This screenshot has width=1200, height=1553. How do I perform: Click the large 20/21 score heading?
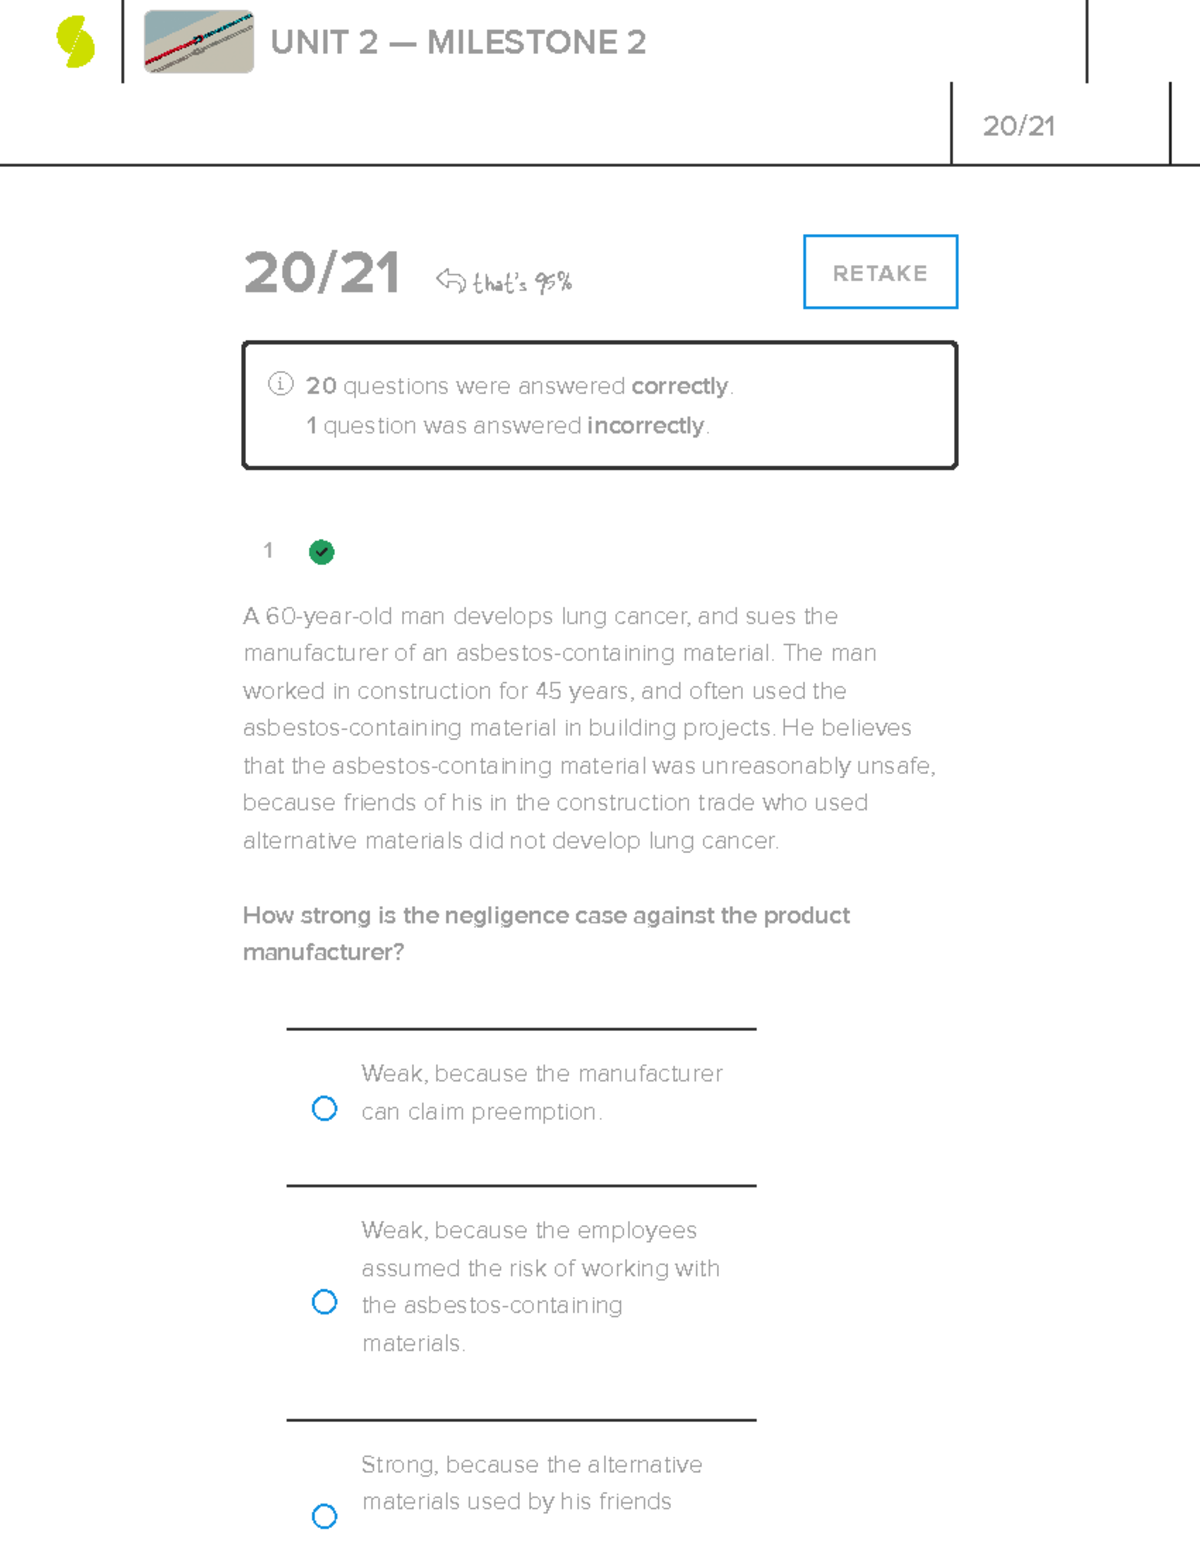pos(322,272)
